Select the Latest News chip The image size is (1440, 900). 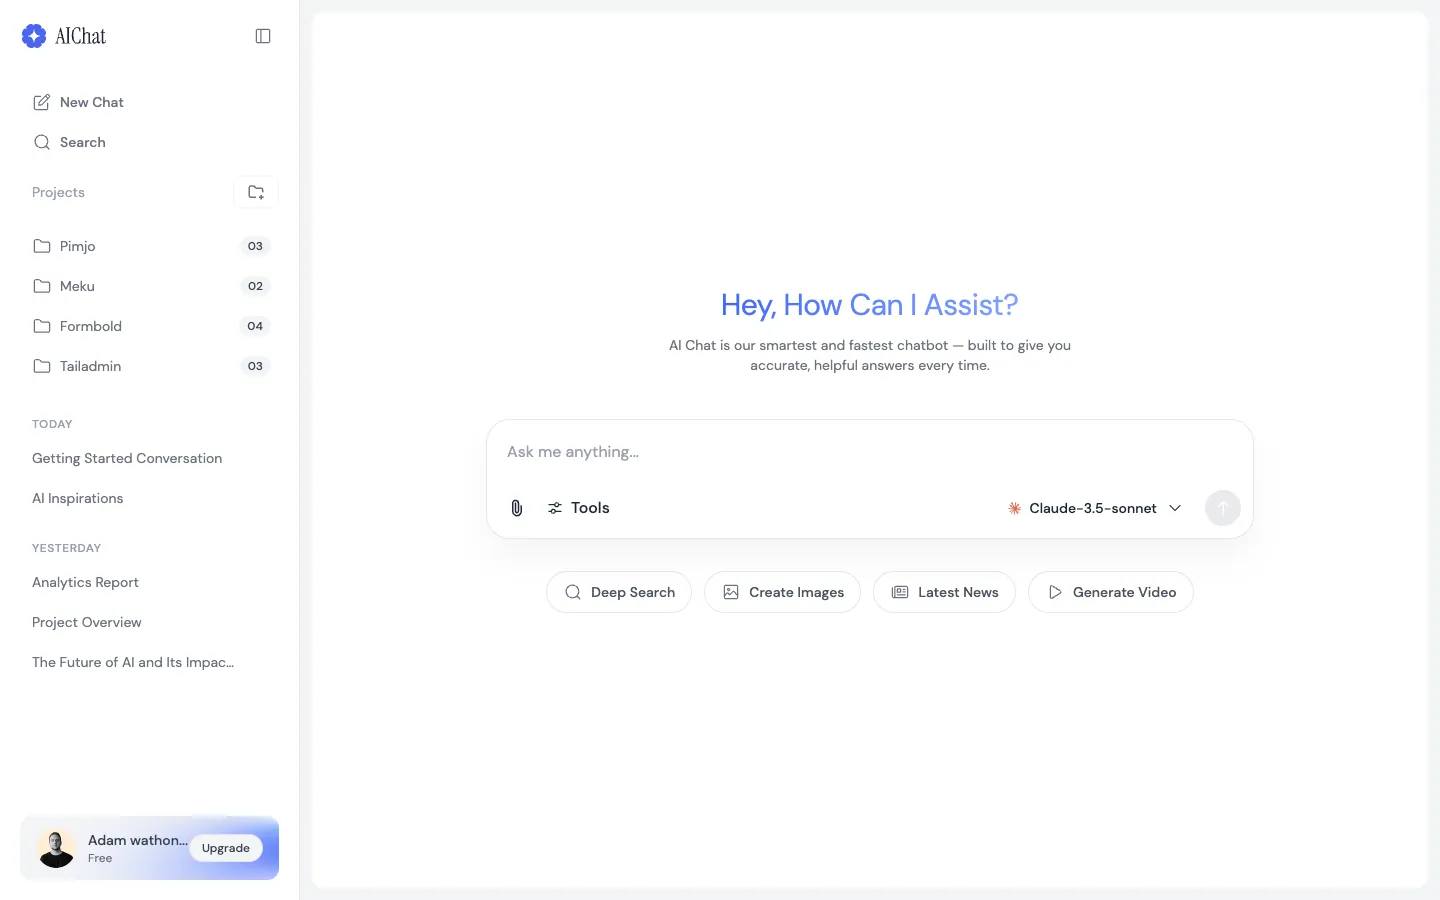944,592
